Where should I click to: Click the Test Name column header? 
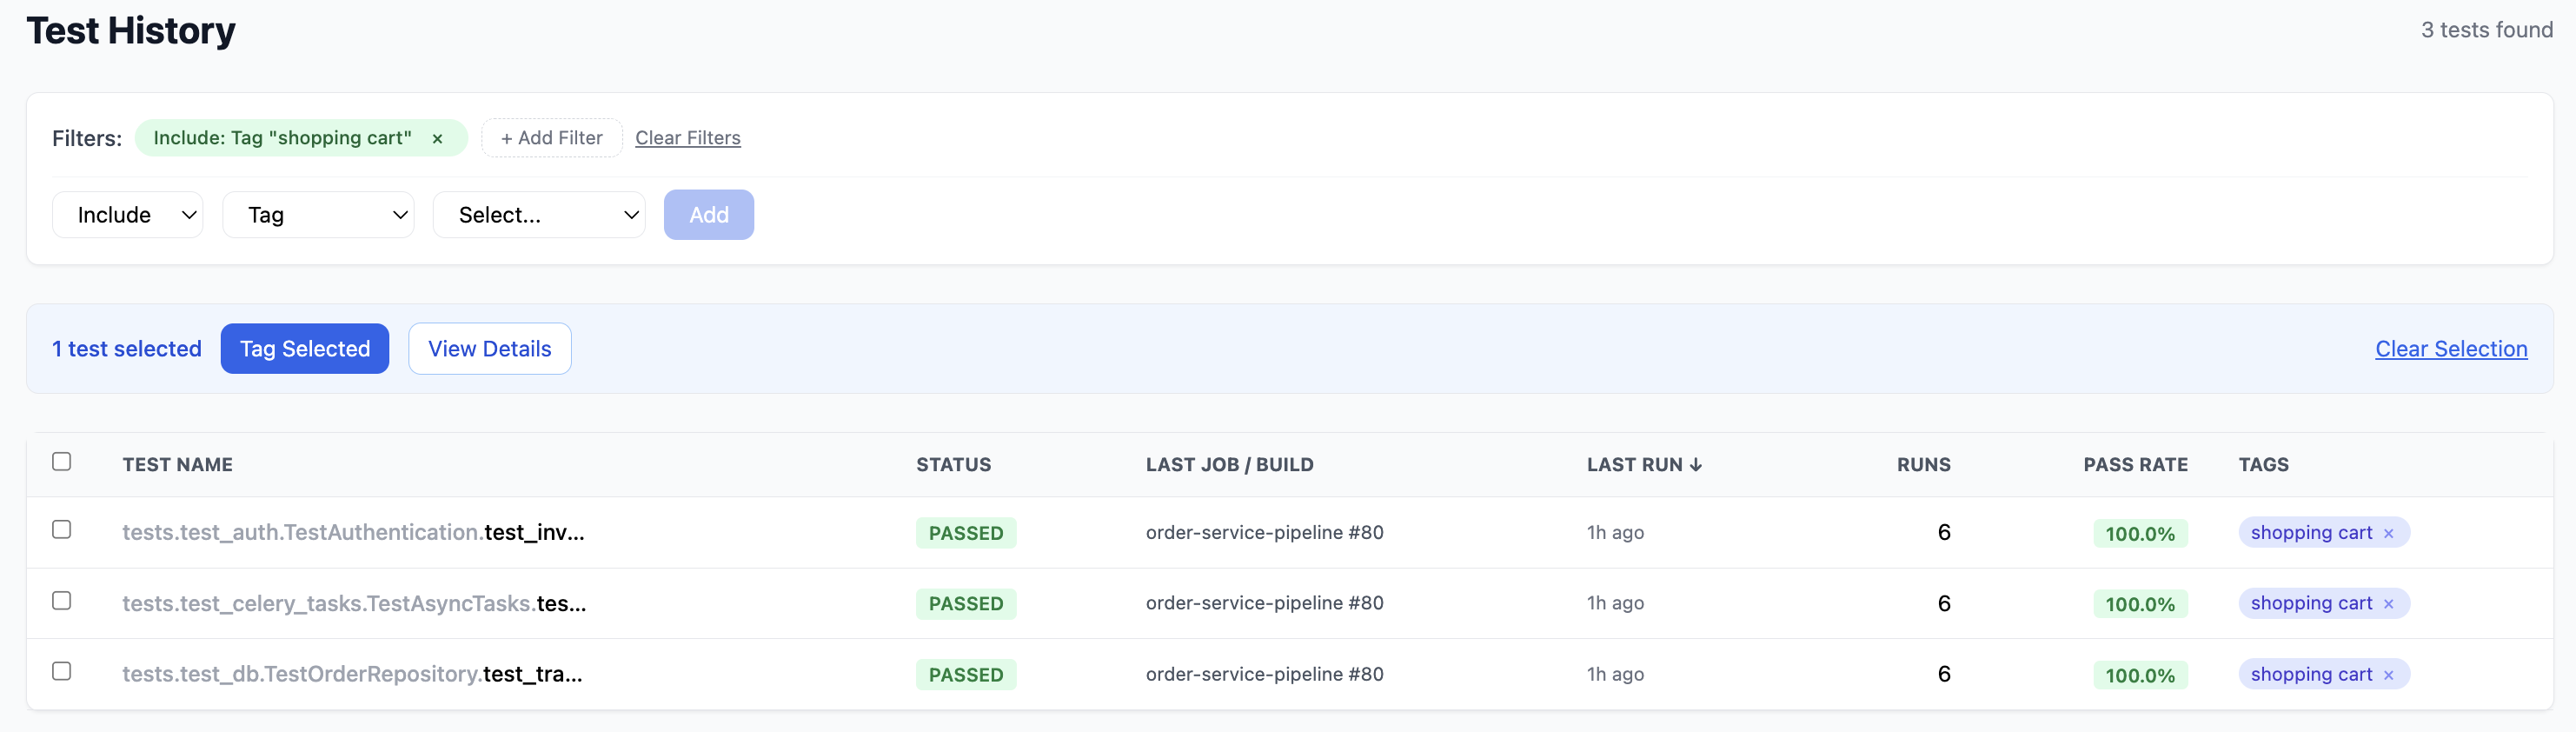177,465
